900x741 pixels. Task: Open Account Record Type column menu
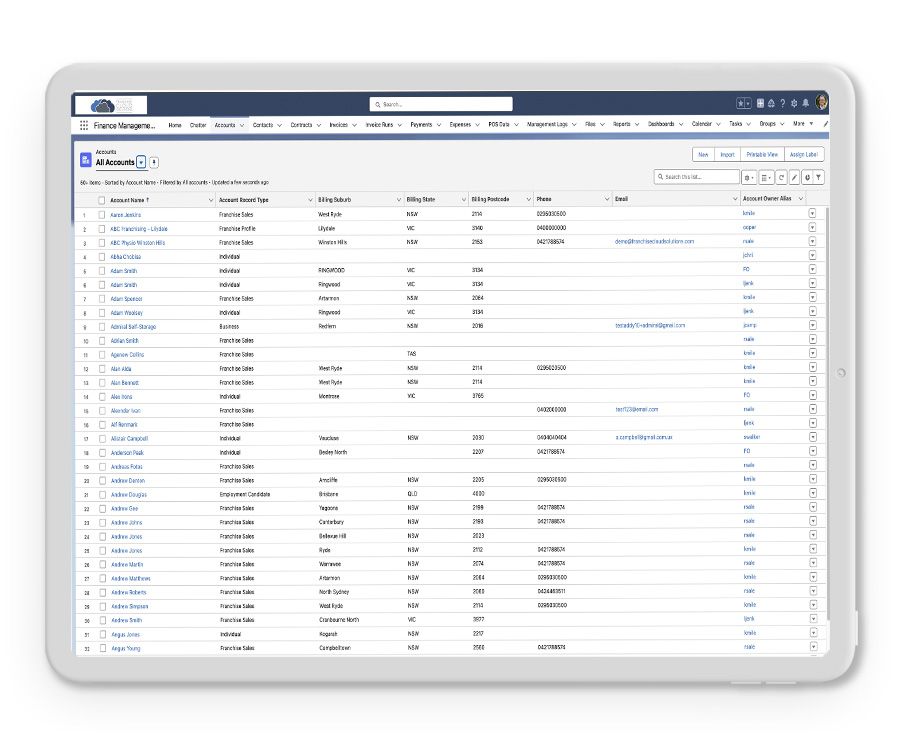click(x=310, y=200)
